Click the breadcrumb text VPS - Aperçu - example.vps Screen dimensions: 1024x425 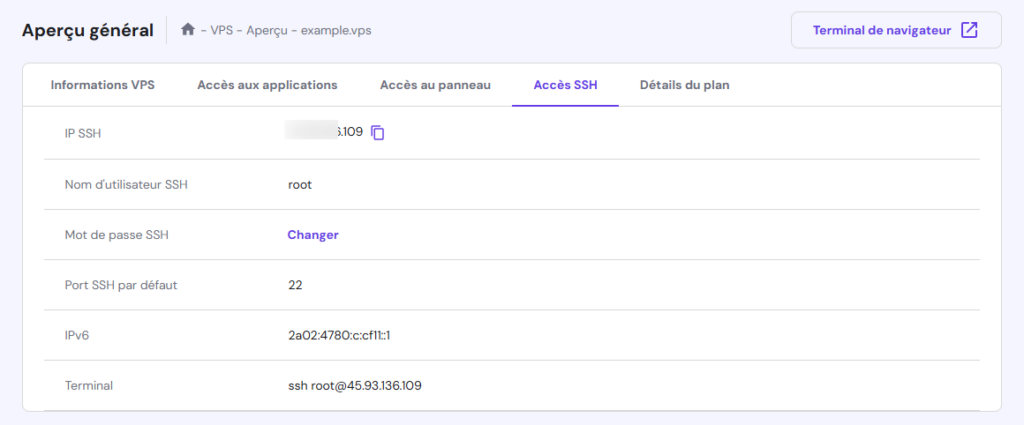coord(291,30)
